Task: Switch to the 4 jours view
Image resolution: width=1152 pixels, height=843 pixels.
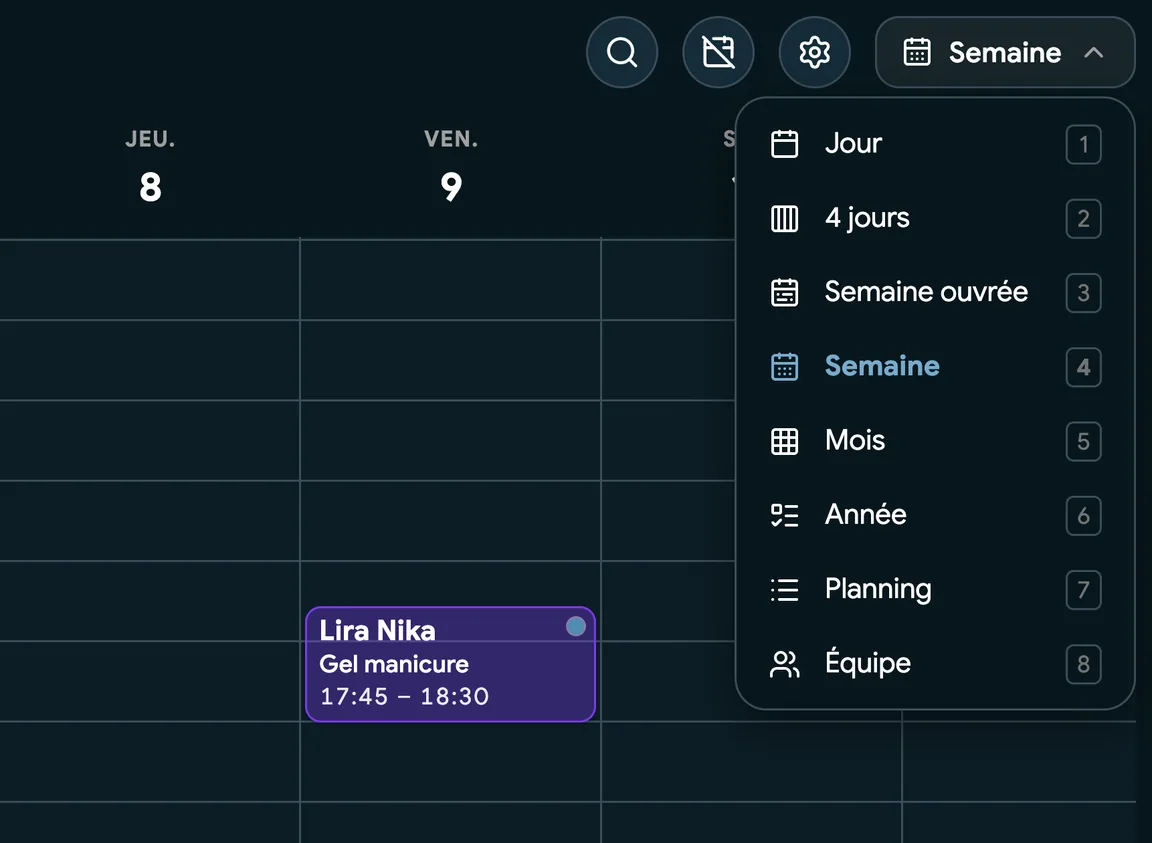Action: coord(935,218)
